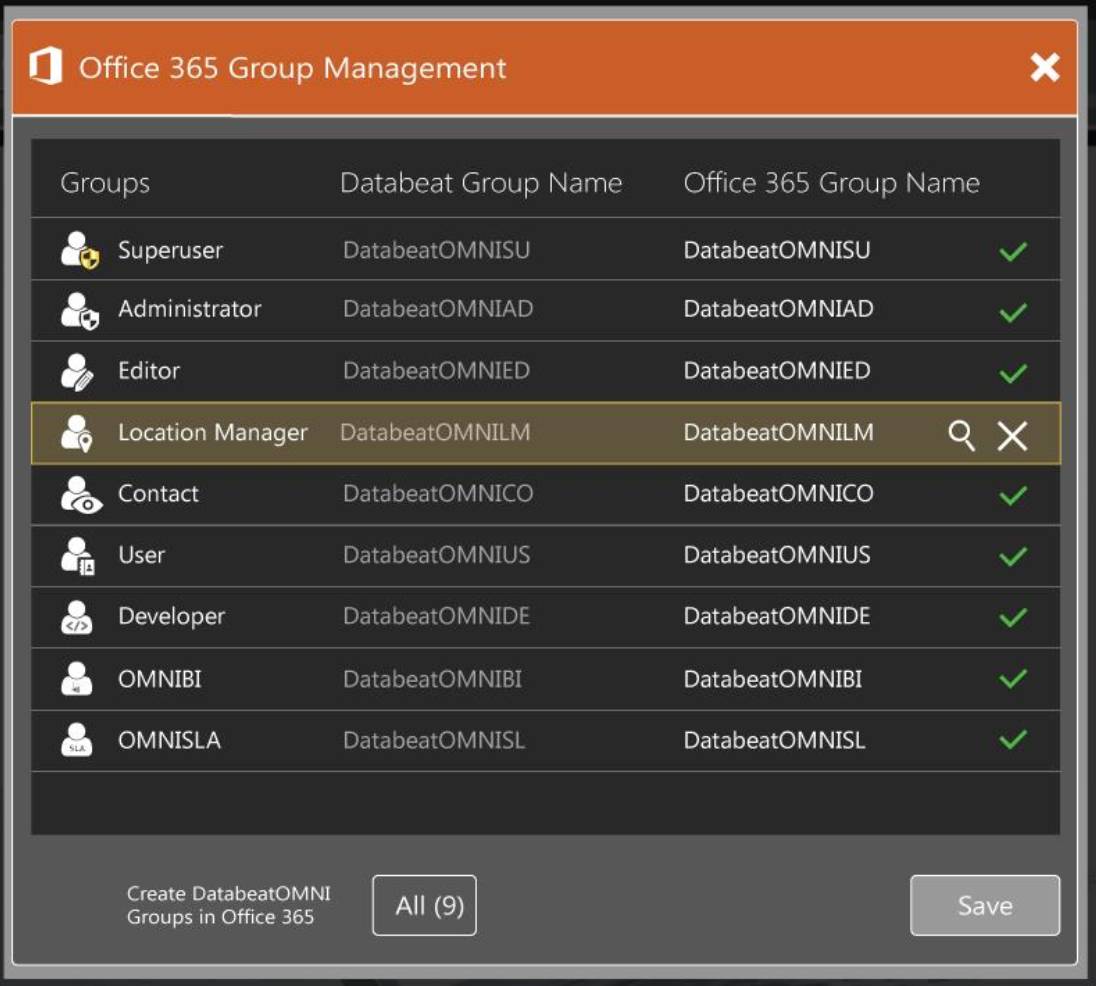Click the Location Manager group icon
Screen dimensions: 1096x986
[77, 433]
